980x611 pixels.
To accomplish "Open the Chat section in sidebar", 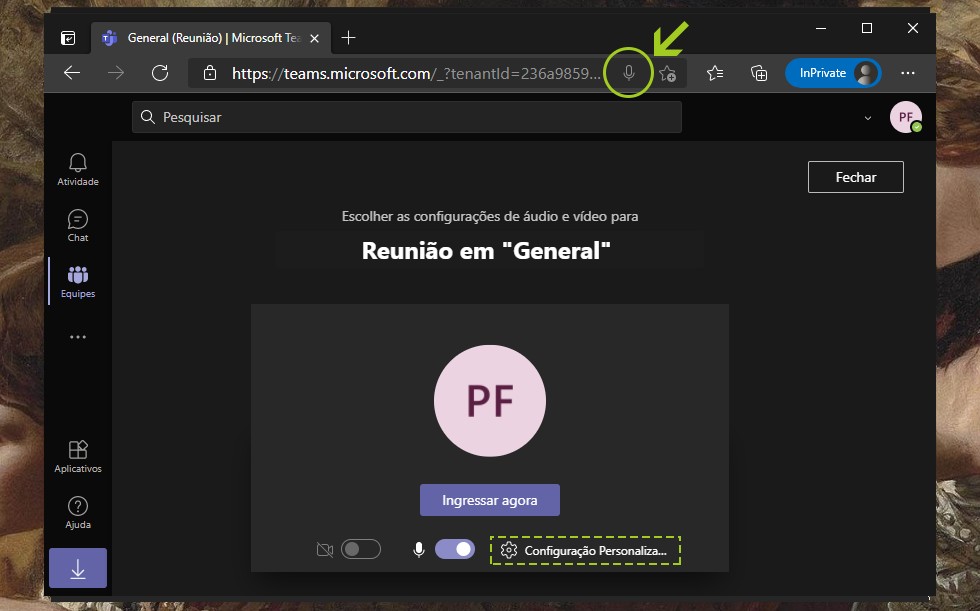I will 78,226.
